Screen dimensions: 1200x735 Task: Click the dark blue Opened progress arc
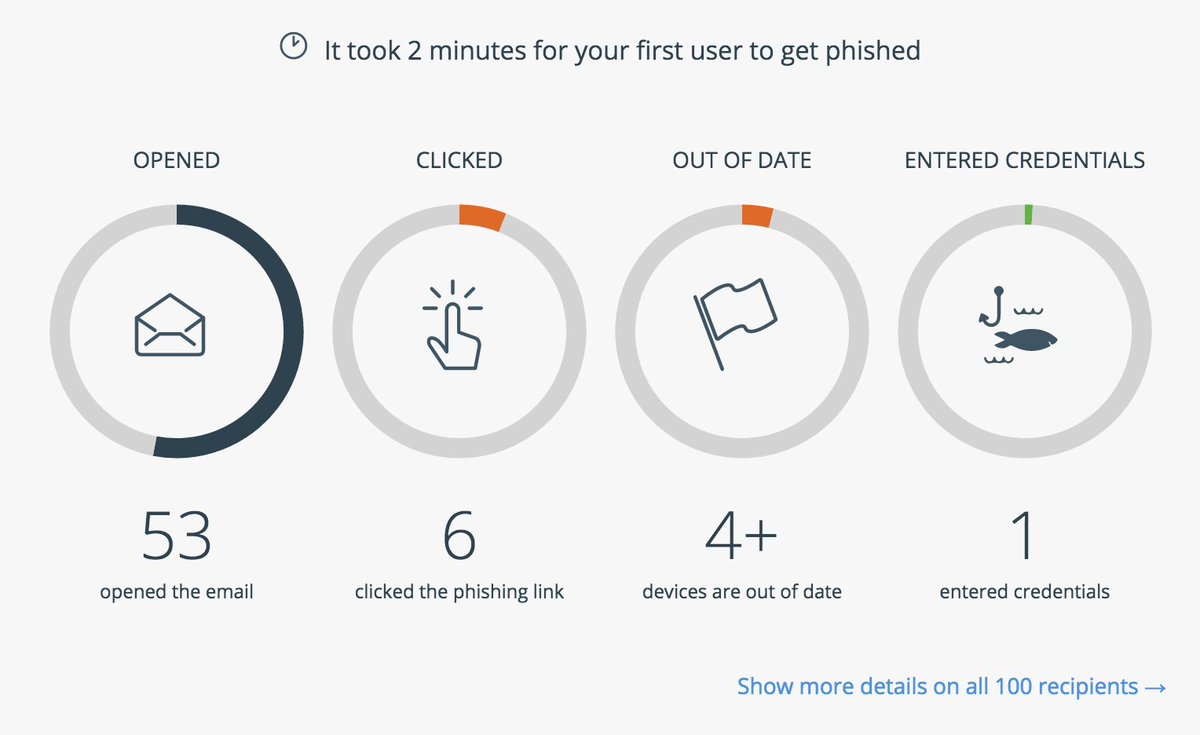292,330
